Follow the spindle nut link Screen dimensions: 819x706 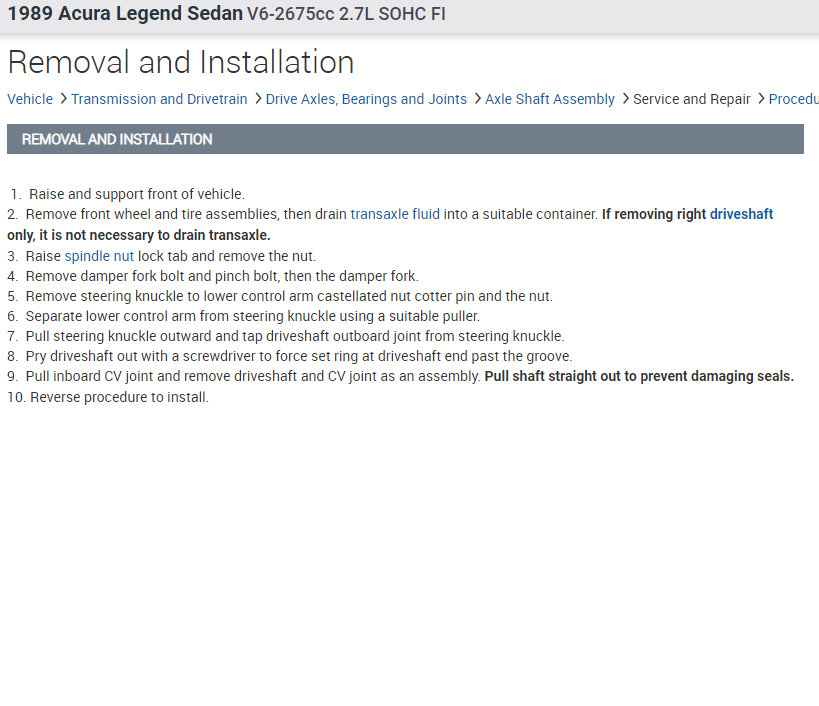99,256
